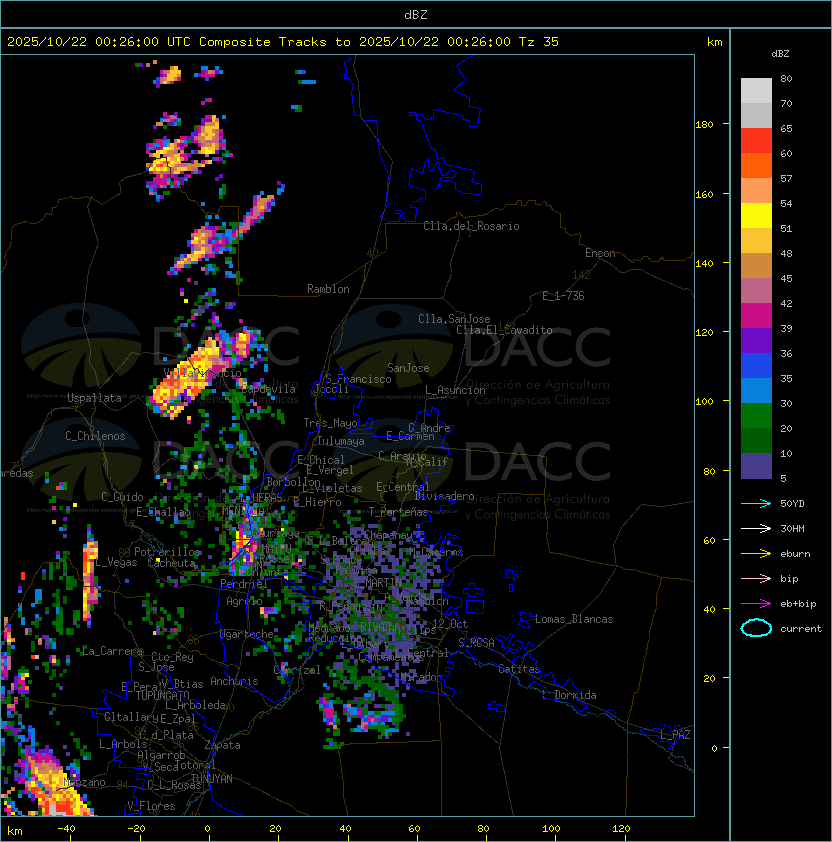Click the 'C_Chilenos' map label
832x842 pixels.
[x=95, y=436]
